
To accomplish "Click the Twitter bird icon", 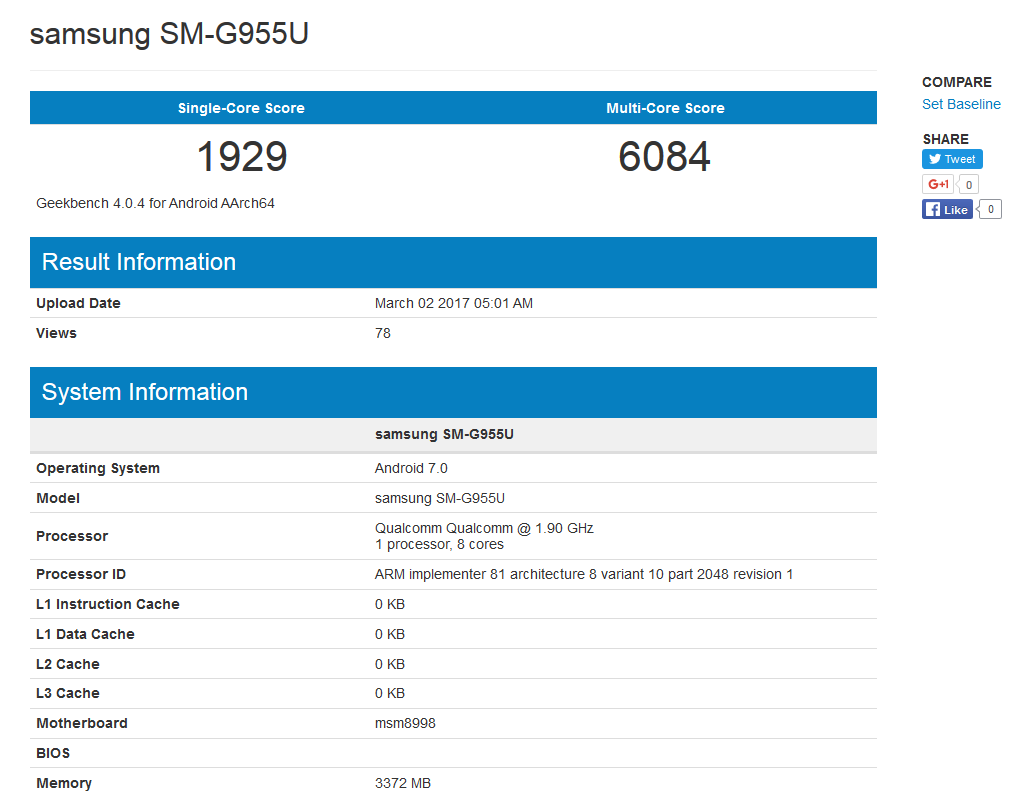I will (934, 159).
